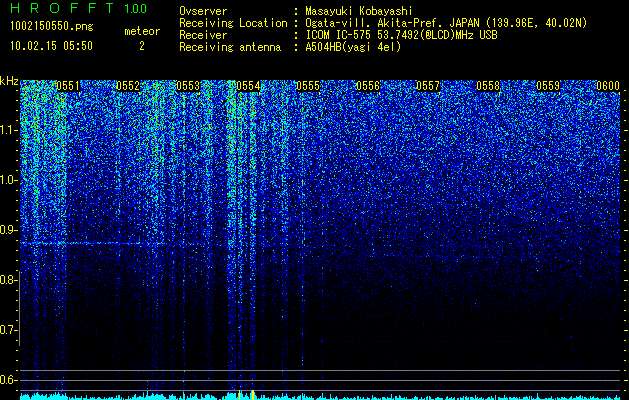Click the Receiving Location label

(233, 23)
